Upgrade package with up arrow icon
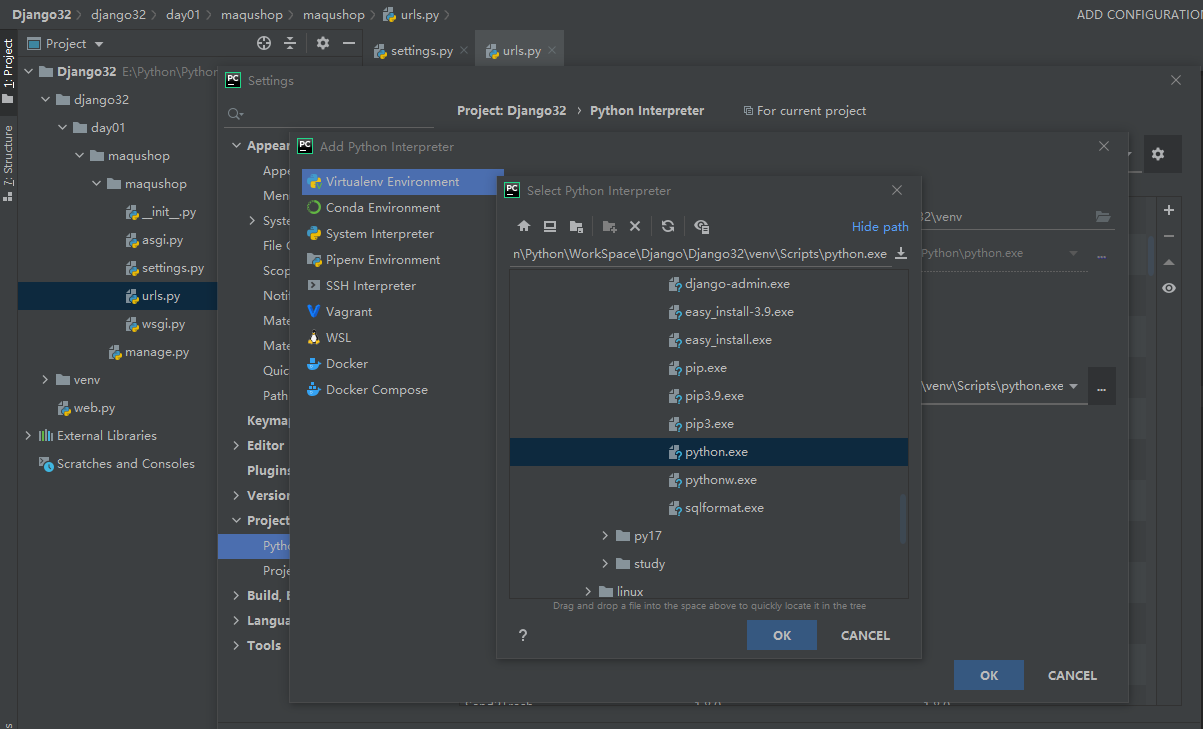The height and width of the screenshot is (729, 1203). point(1169,262)
